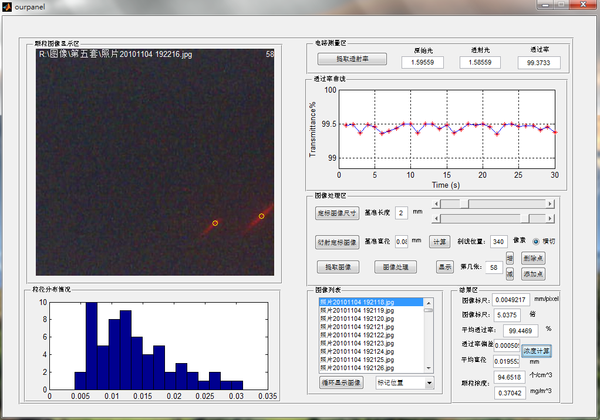The width and height of the screenshot is (600, 420).
Task: Click the 显示 button
Action: pos(444,267)
